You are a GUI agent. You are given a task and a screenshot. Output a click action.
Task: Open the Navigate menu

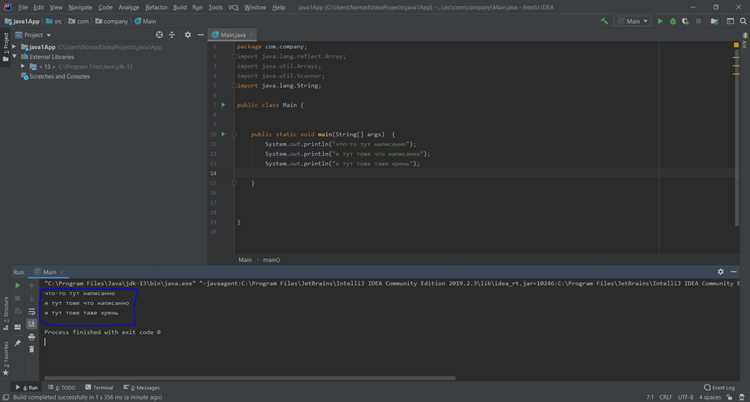[x=80, y=8]
